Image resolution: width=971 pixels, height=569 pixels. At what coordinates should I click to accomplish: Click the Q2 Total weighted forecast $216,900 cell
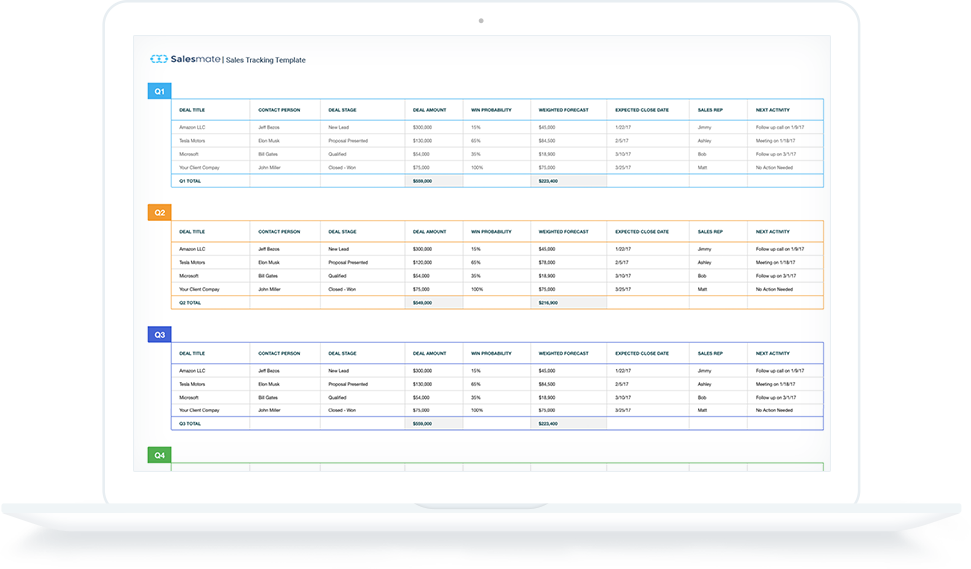548,302
